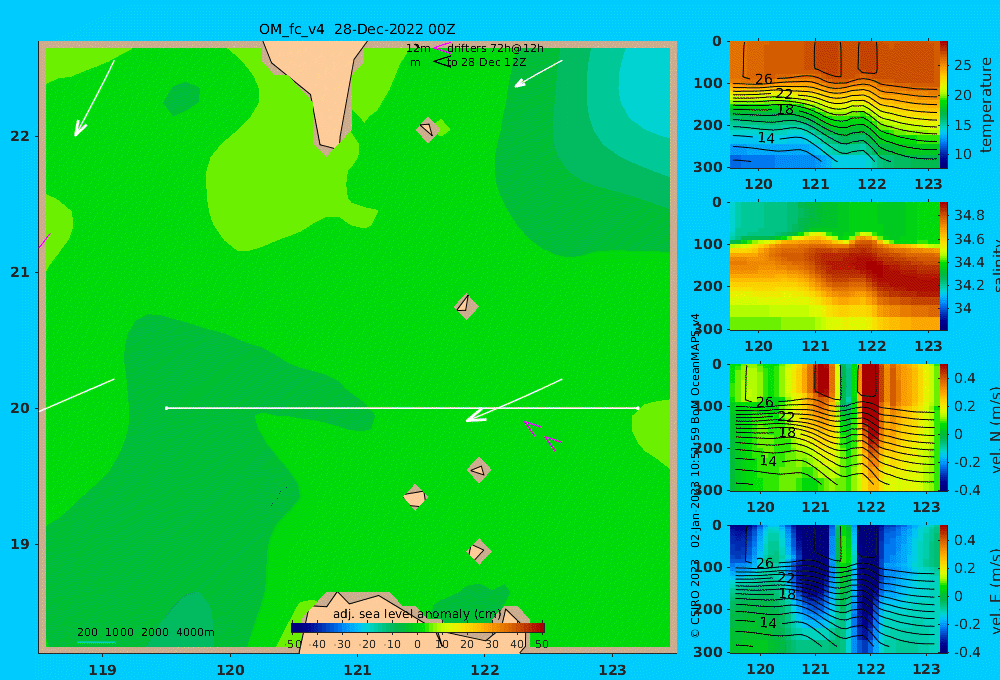The width and height of the screenshot is (1000, 680).
Task: Click the 'to 28 Dec 12Z' legend text
Action: [487, 62]
